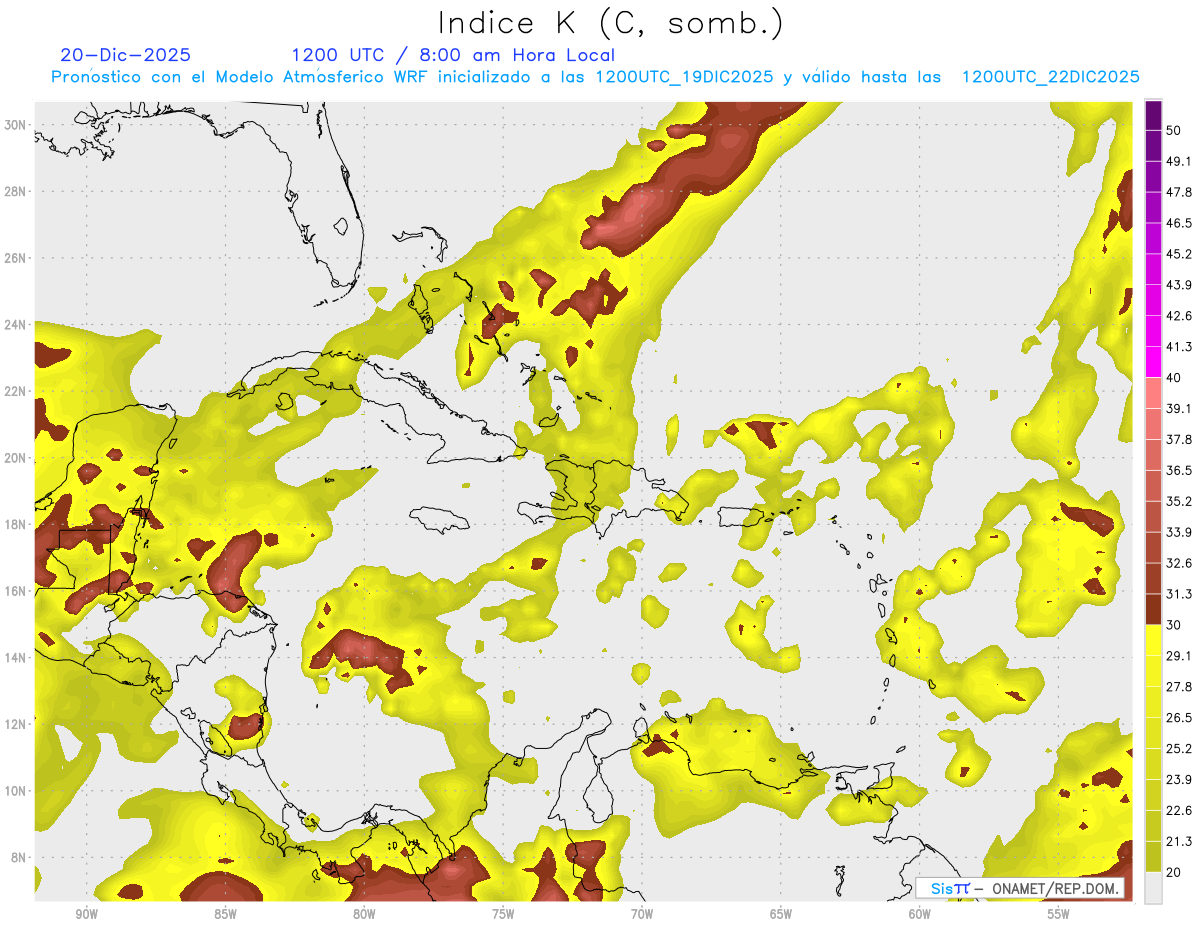The width and height of the screenshot is (1200, 927).
Task: Select the date text "20-Dic-2025"
Action: coord(126,55)
